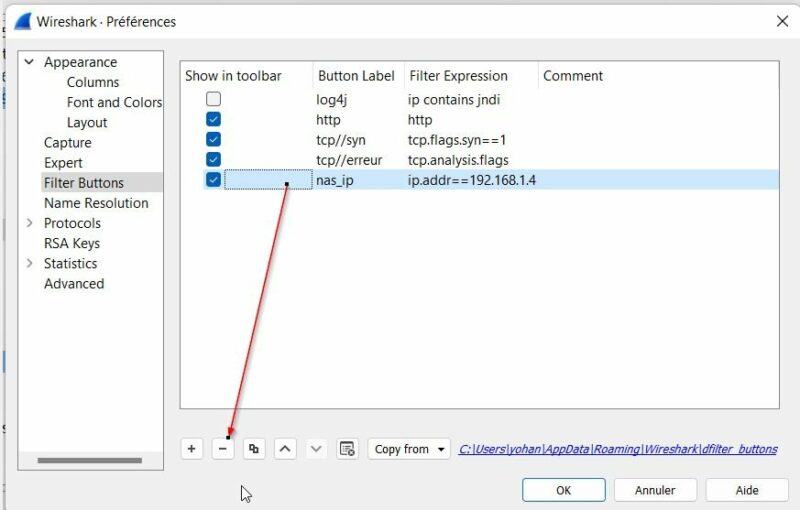Select the Protocols tree item label
Viewport: 800px width, 510px height.
72,223
